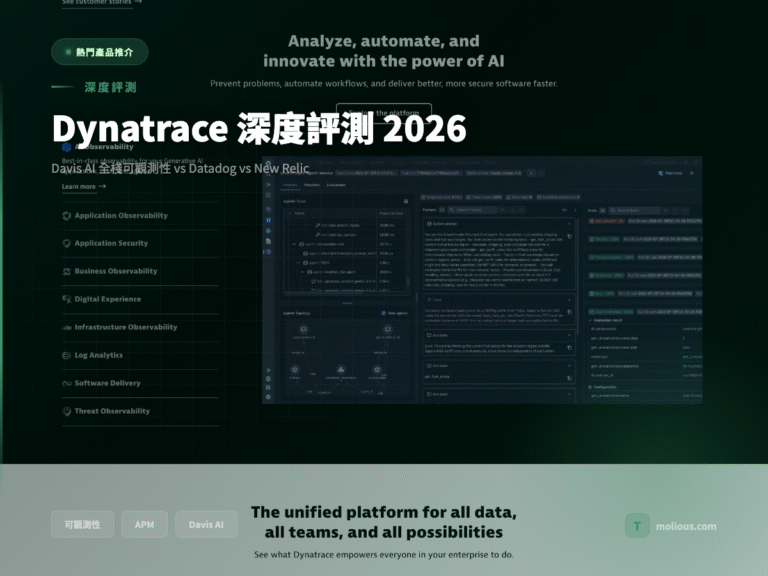Open Digital Experience label

(108, 299)
